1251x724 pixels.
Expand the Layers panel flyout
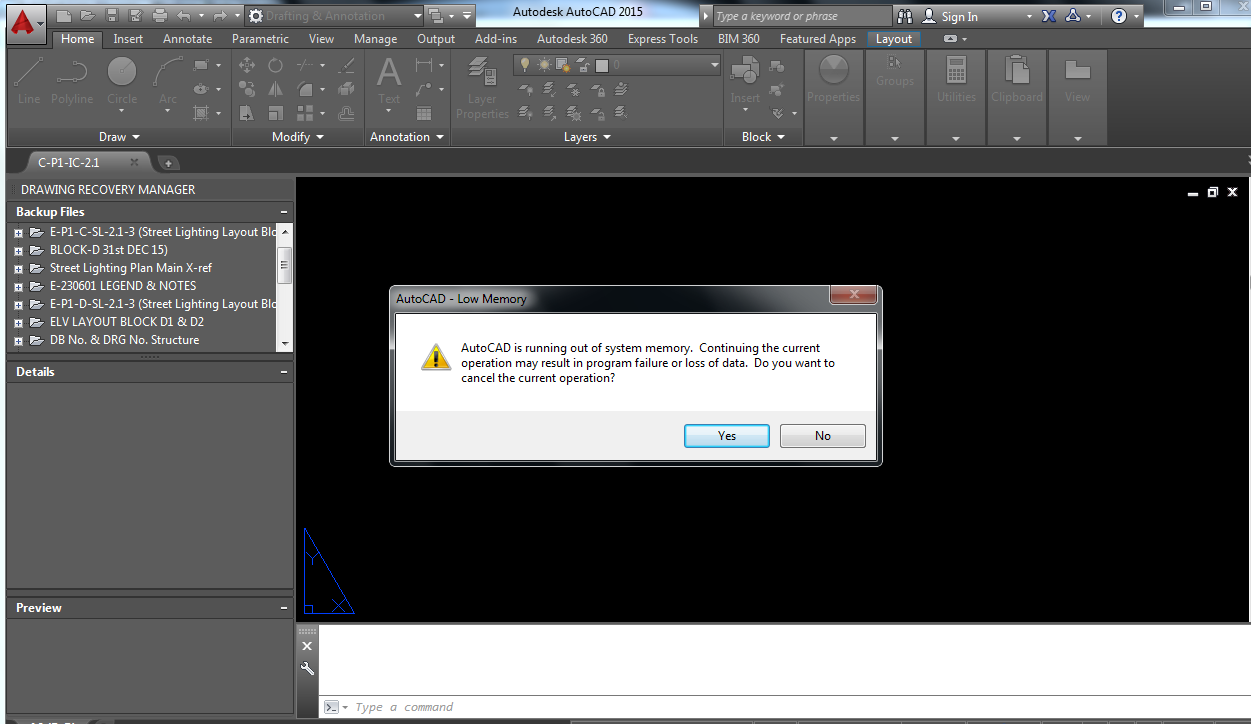(587, 137)
